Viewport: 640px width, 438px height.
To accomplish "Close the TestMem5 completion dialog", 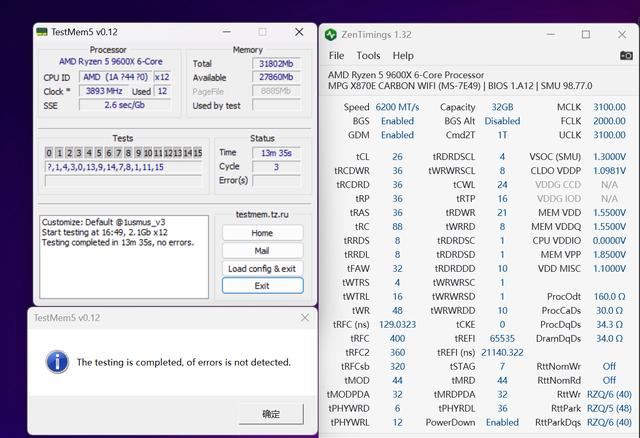I will coord(304,318).
